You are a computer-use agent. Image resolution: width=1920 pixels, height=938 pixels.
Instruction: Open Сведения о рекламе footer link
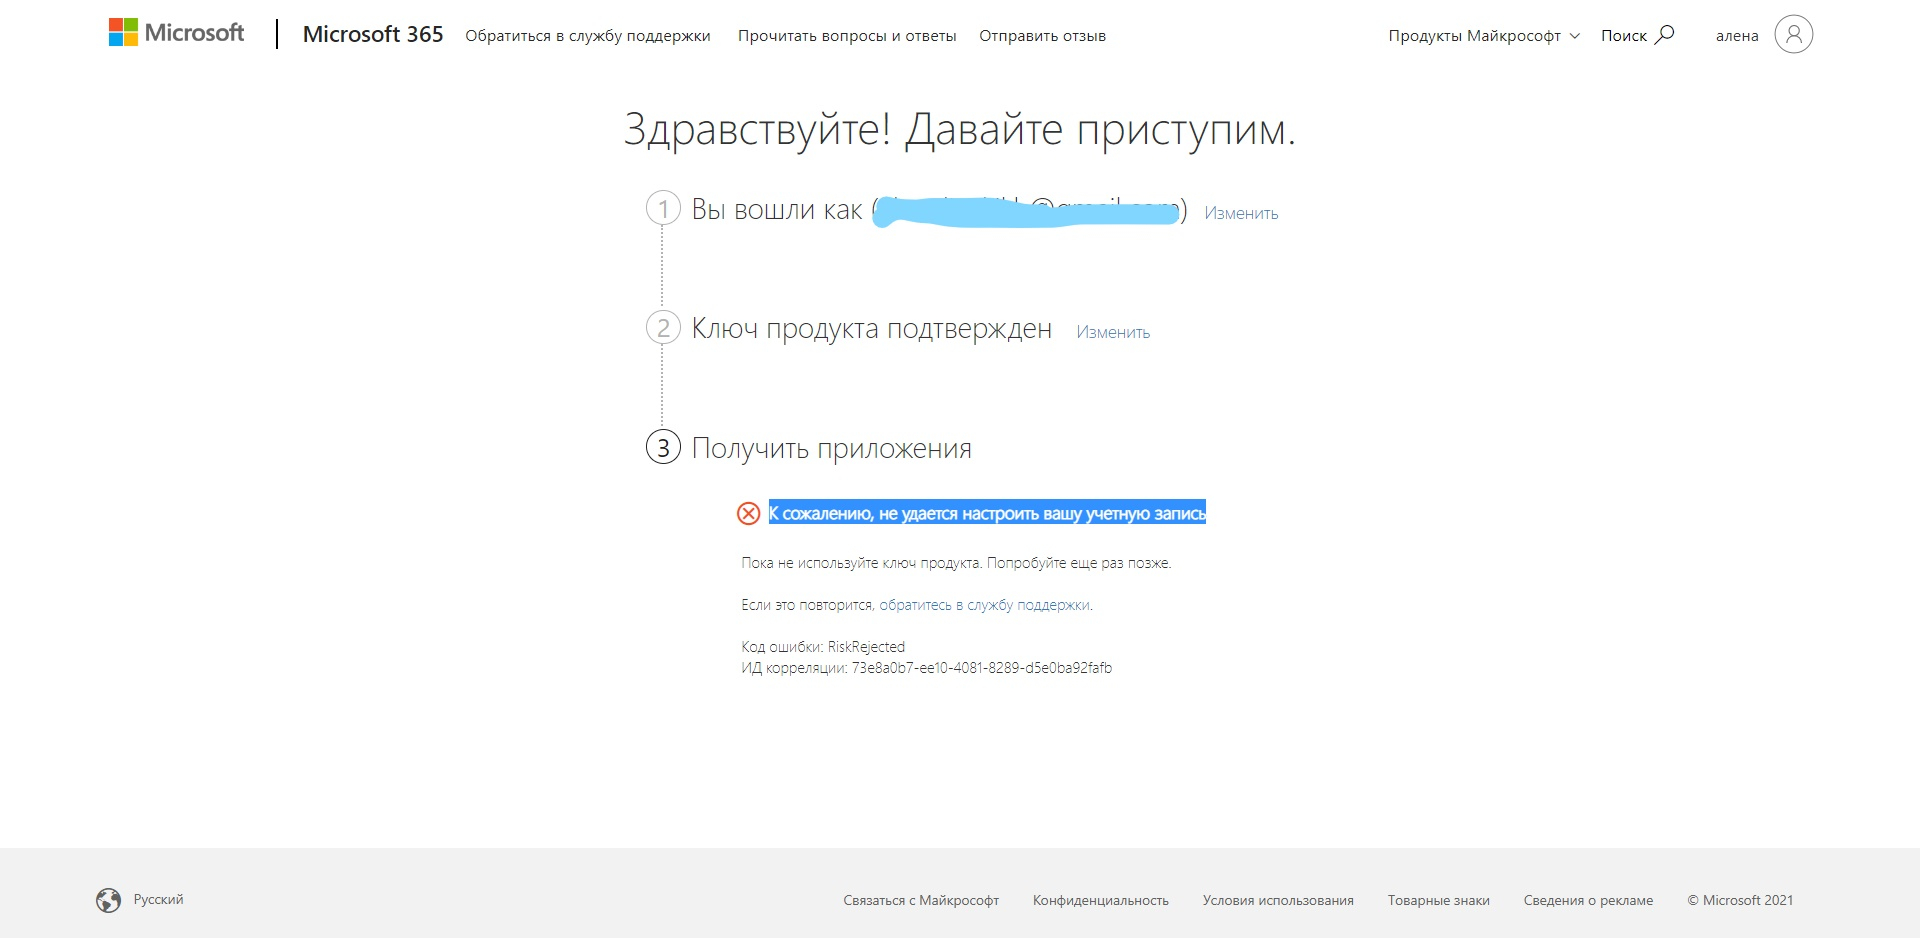point(1588,900)
